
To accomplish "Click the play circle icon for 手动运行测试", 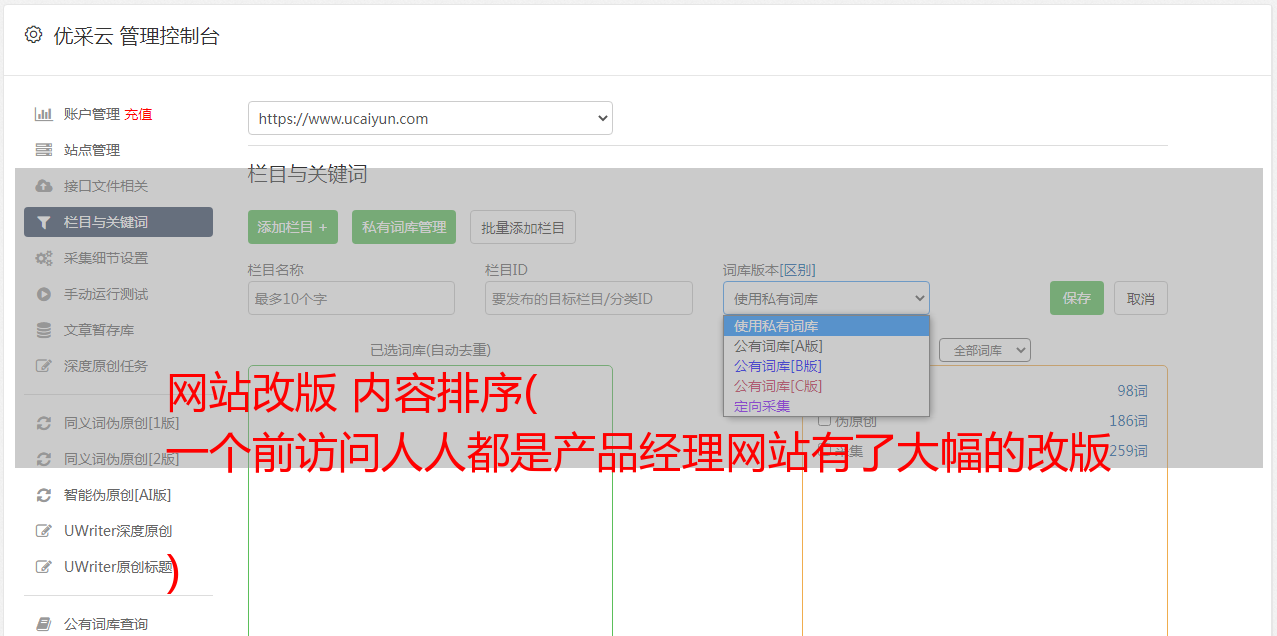I will [x=44, y=294].
